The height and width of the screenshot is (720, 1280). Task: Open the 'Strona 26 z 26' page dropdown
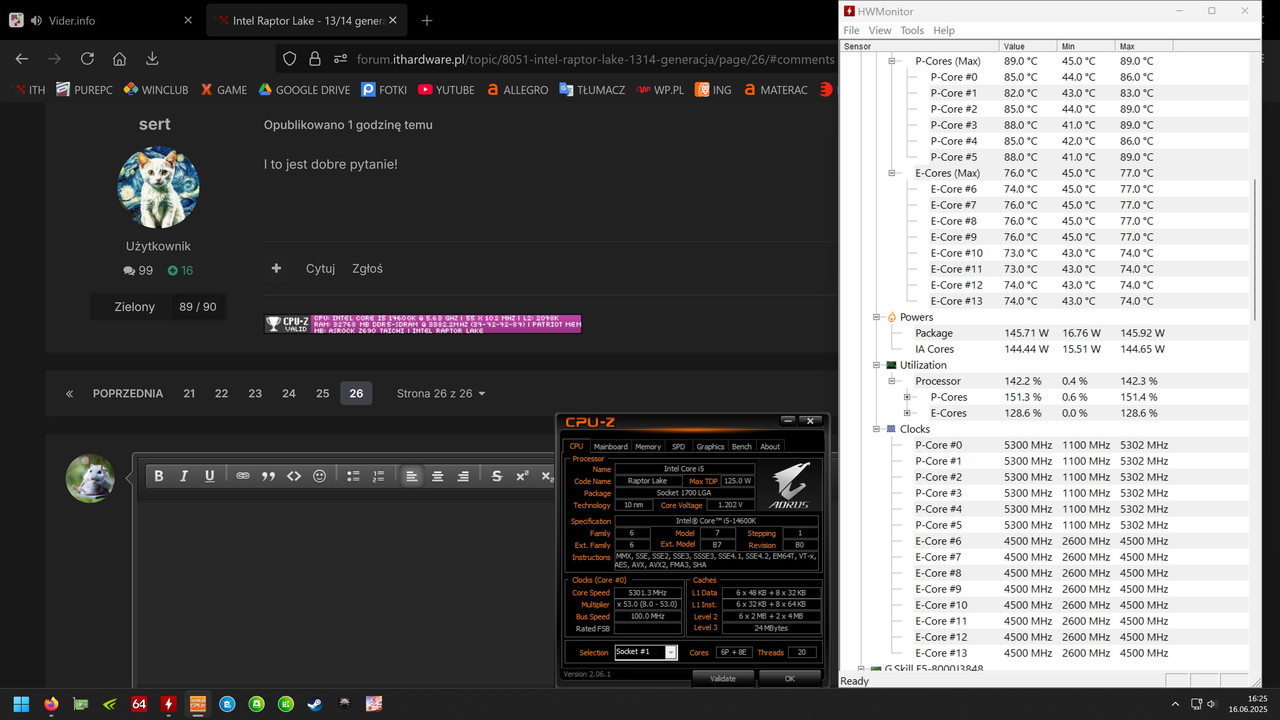coord(440,393)
